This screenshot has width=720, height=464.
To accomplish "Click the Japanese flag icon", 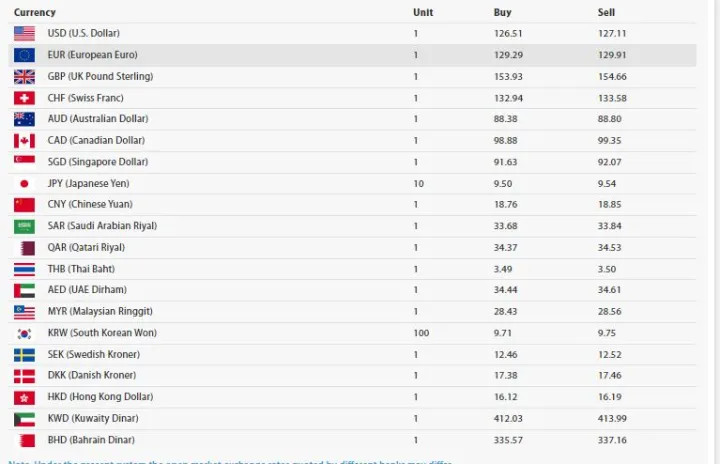I will pyautogui.click(x=24, y=184).
